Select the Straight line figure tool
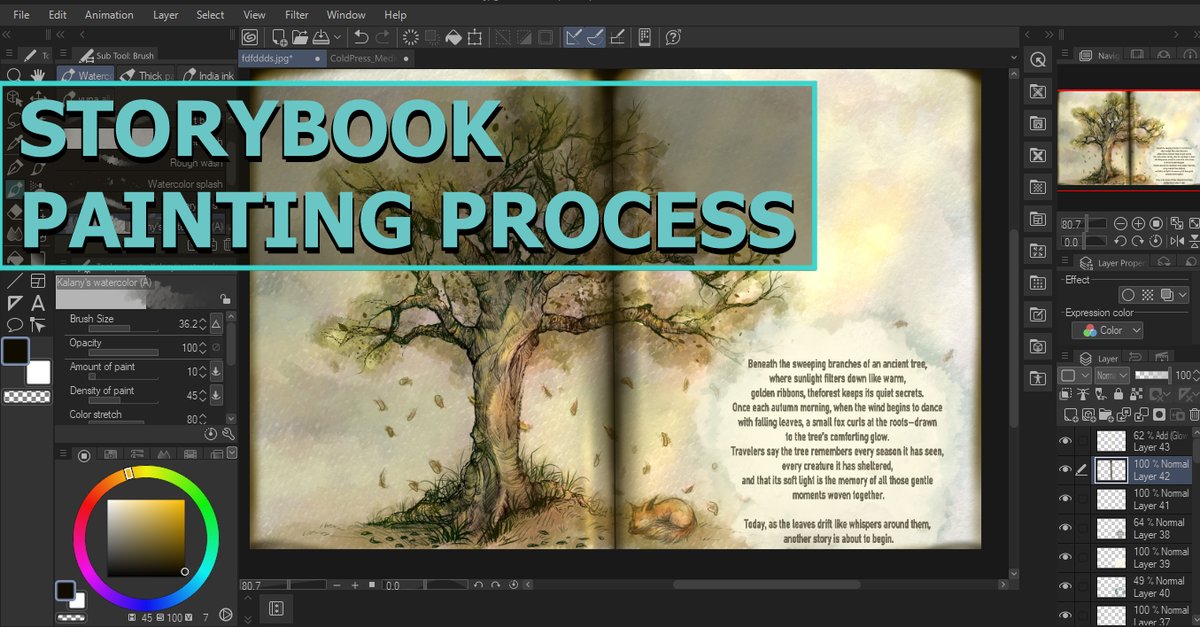1200x627 pixels. point(14,282)
